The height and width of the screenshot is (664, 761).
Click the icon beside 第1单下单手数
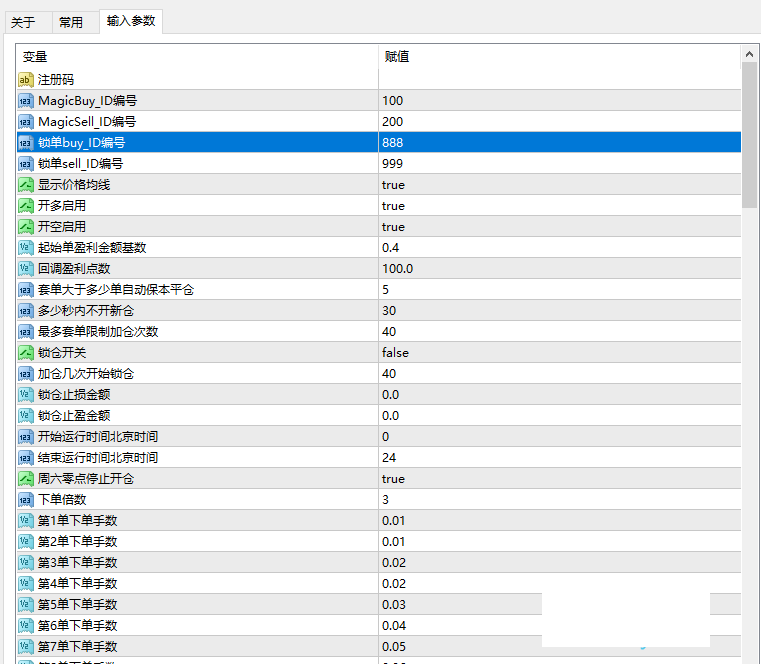click(26, 520)
